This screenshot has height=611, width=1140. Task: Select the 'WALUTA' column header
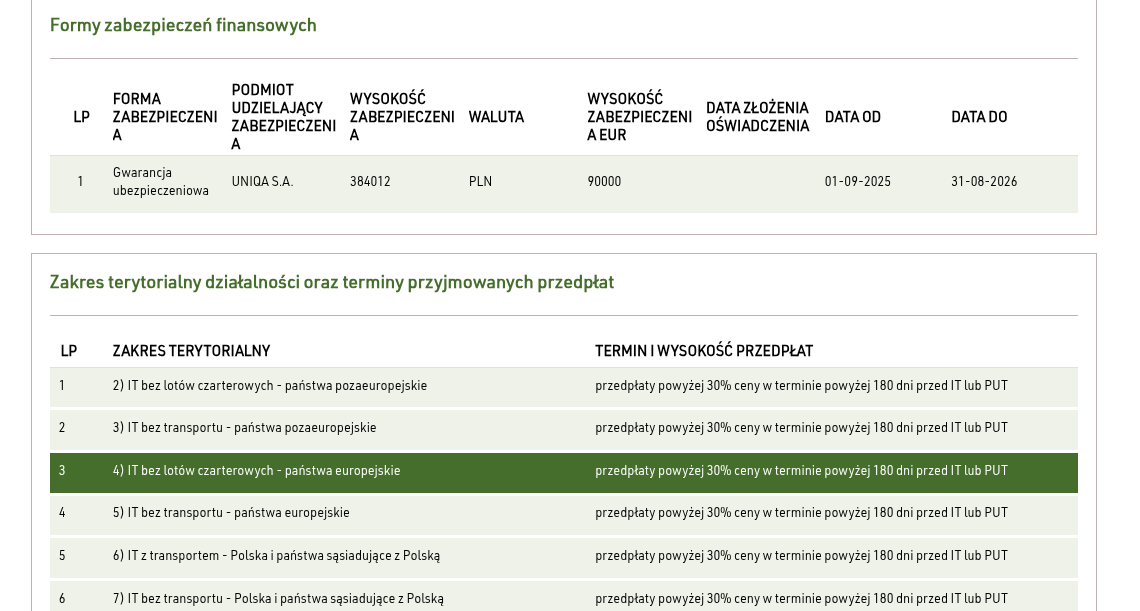496,117
